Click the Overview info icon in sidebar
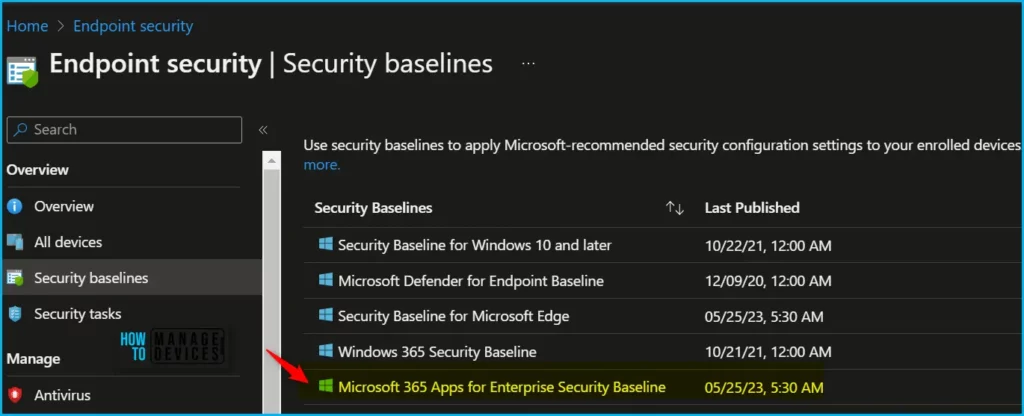Image resolution: width=1024 pixels, height=416 pixels. (15, 206)
